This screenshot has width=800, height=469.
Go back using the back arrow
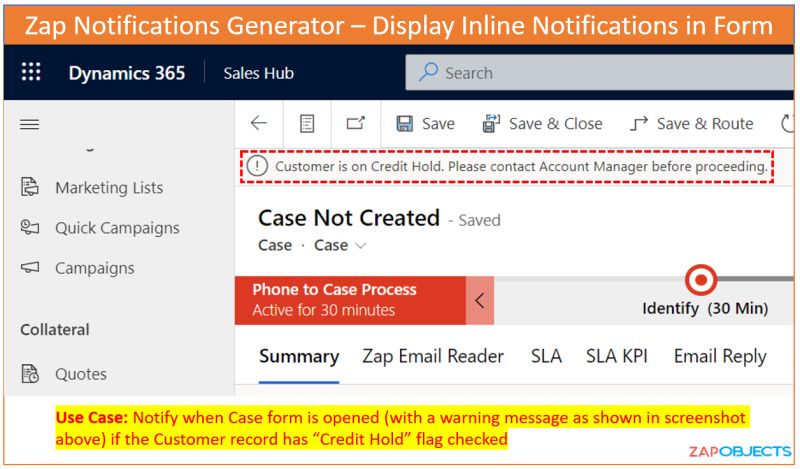259,123
